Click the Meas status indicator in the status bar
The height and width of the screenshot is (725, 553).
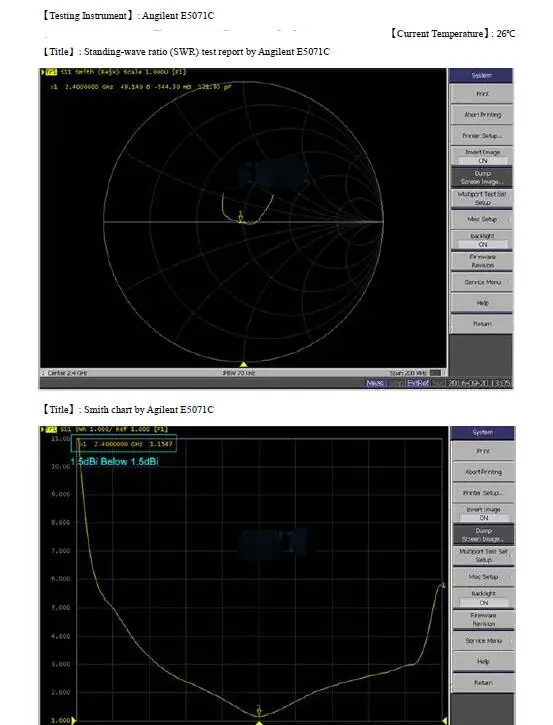click(375, 383)
